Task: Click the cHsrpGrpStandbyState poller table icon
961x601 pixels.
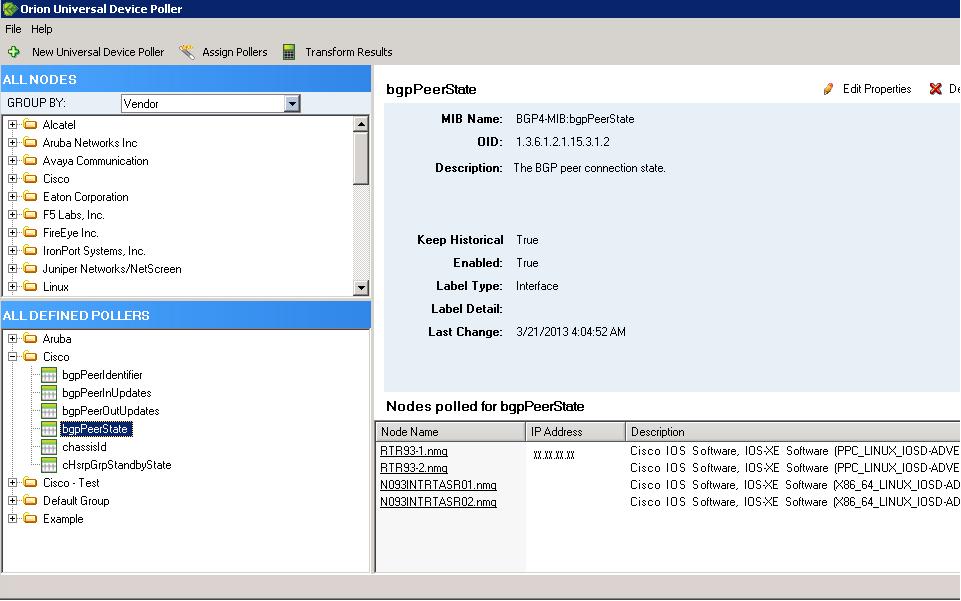Action: pos(49,465)
